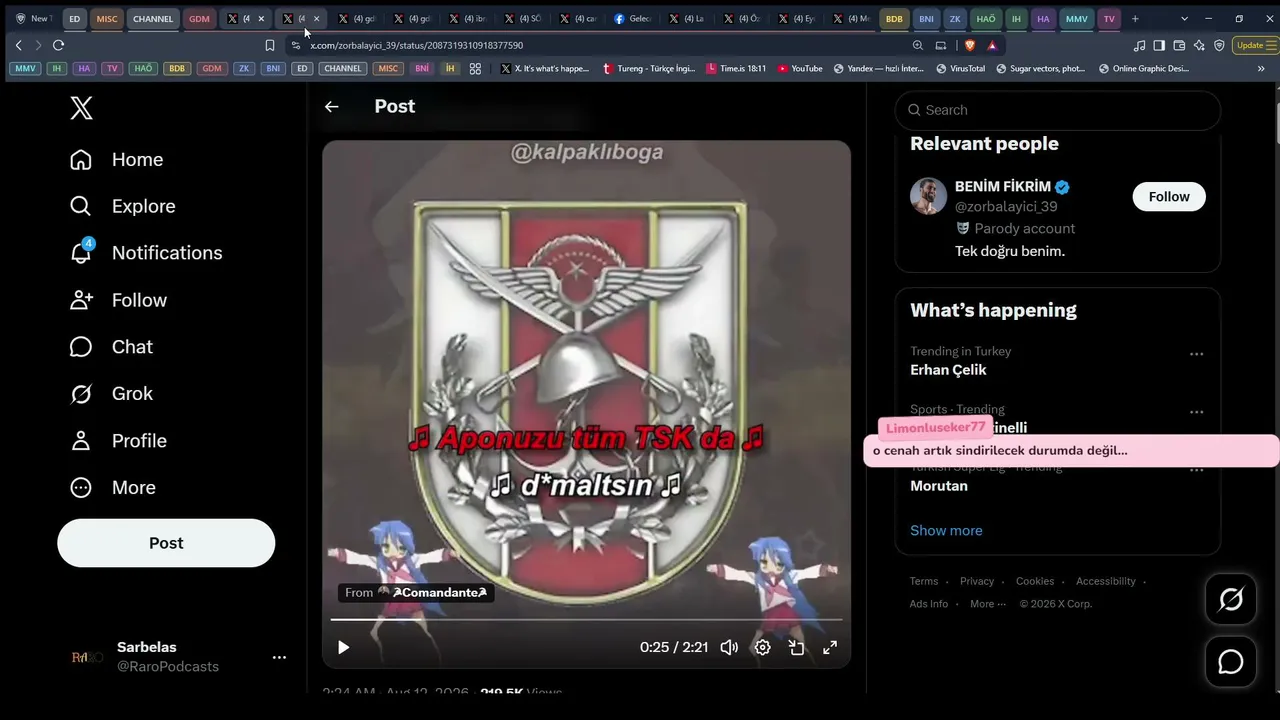Switch the video to fullscreen
The image size is (1280, 720).
[x=830, y=647]
